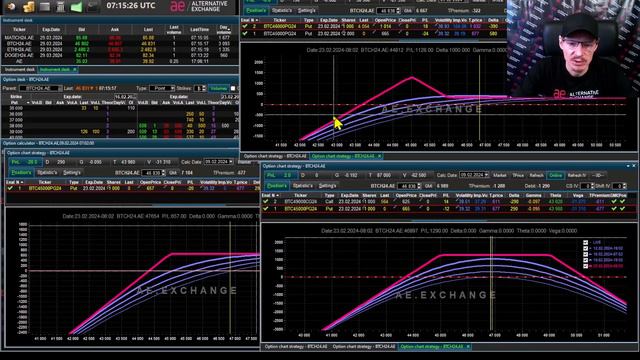640x360 pixels.
Task: Click Theta column header in bottom-right positions table
Action: [x=556, y=196]
